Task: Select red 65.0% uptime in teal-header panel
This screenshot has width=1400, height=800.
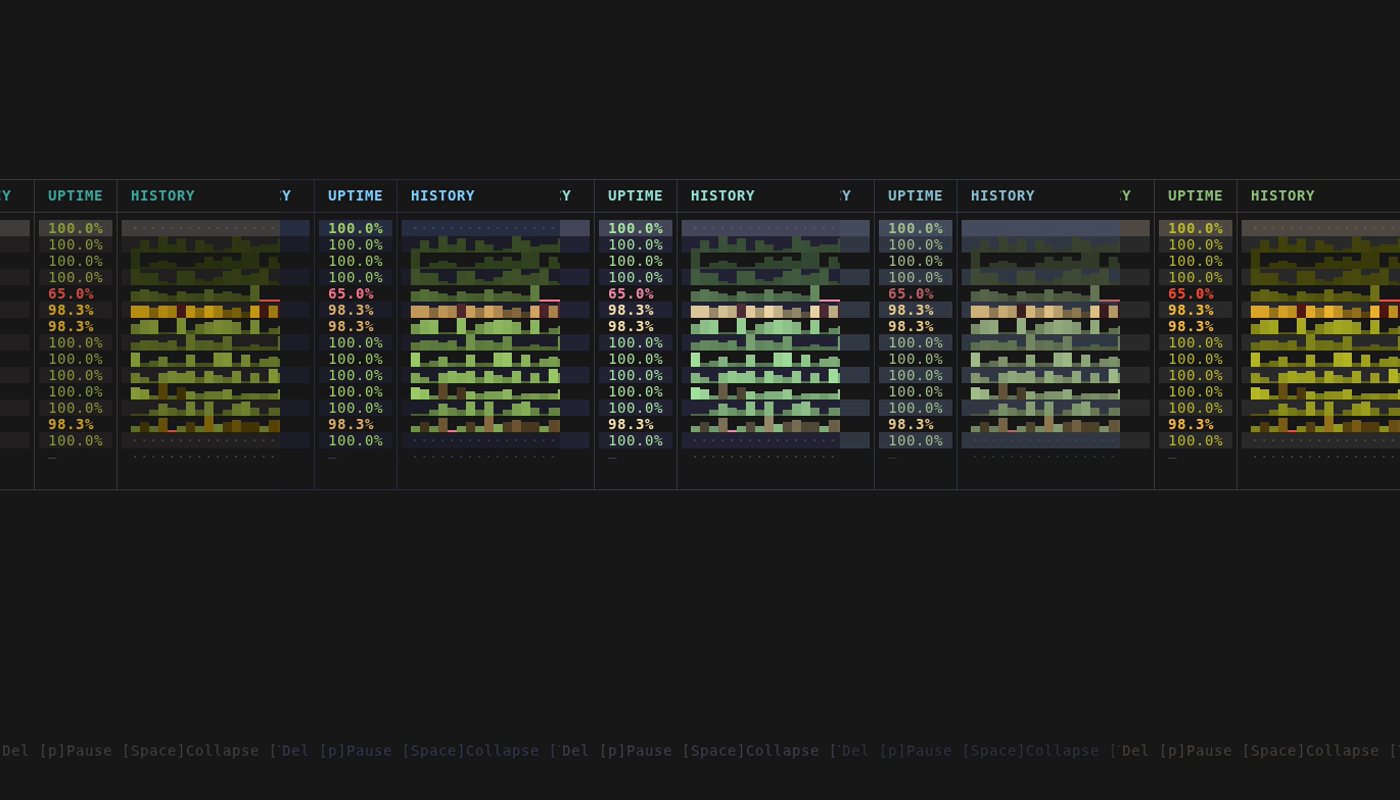Action: [x=71, y=294]
